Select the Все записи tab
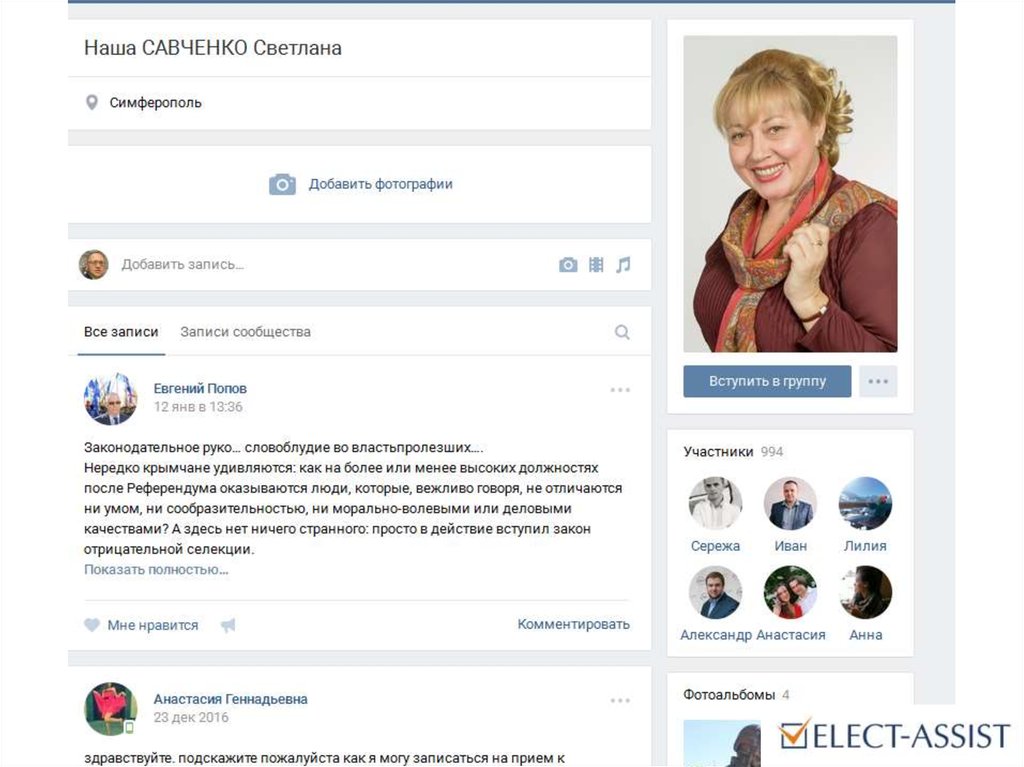 [x=121, y=332]
